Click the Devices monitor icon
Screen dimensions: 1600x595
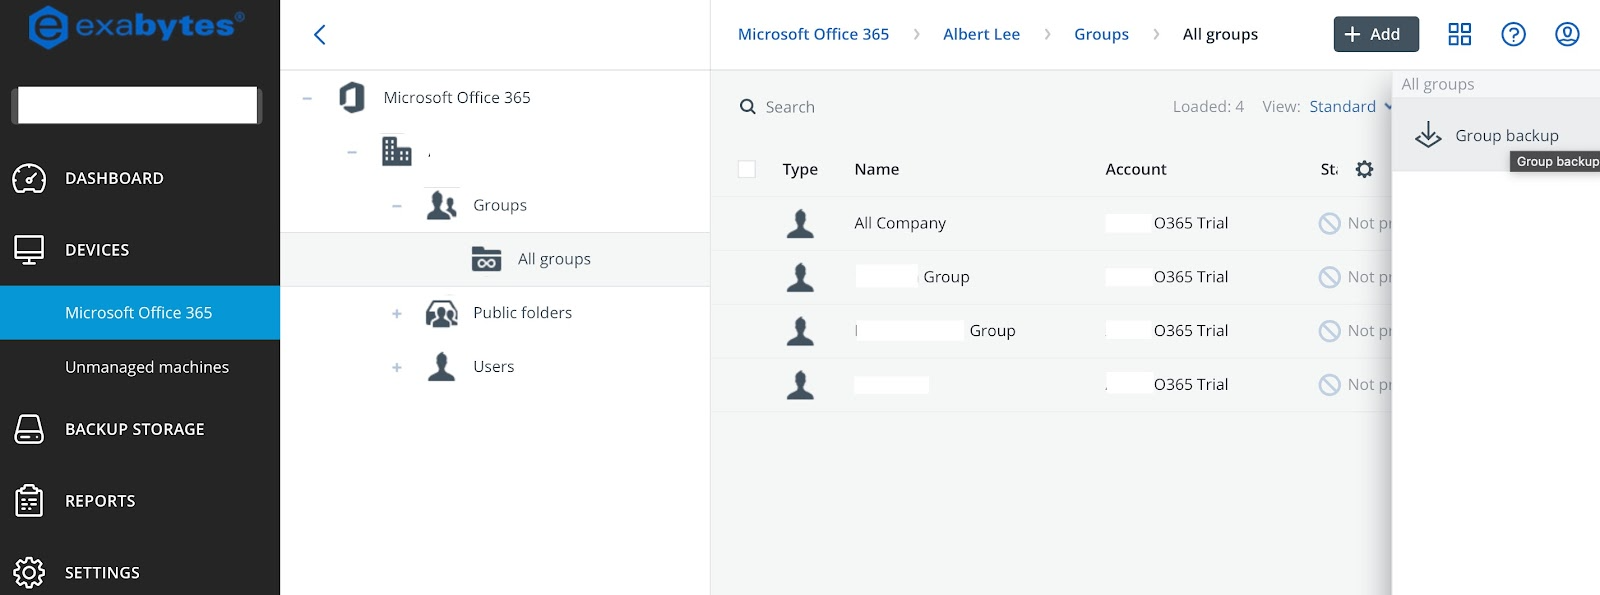pos(29,250)
